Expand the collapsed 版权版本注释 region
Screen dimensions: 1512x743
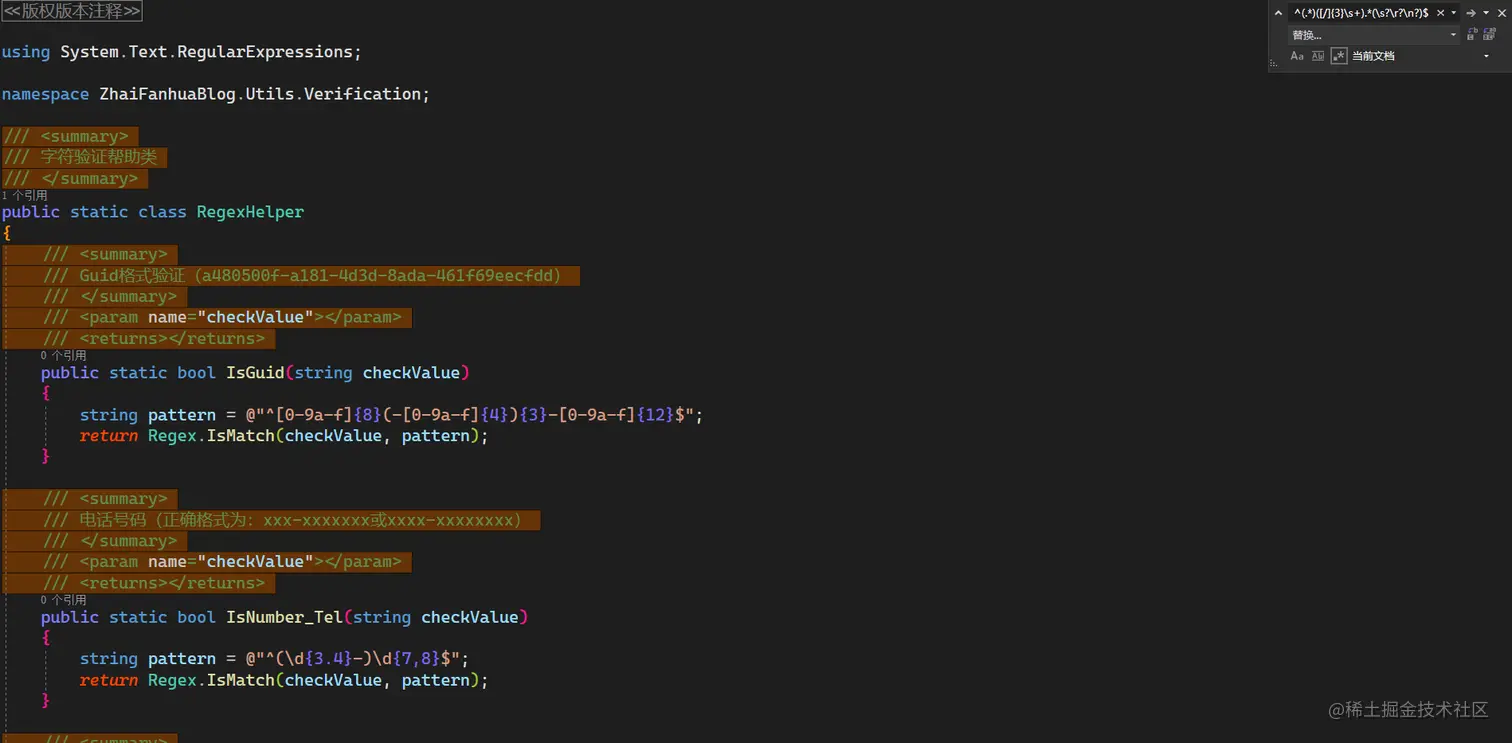point(72,11)
